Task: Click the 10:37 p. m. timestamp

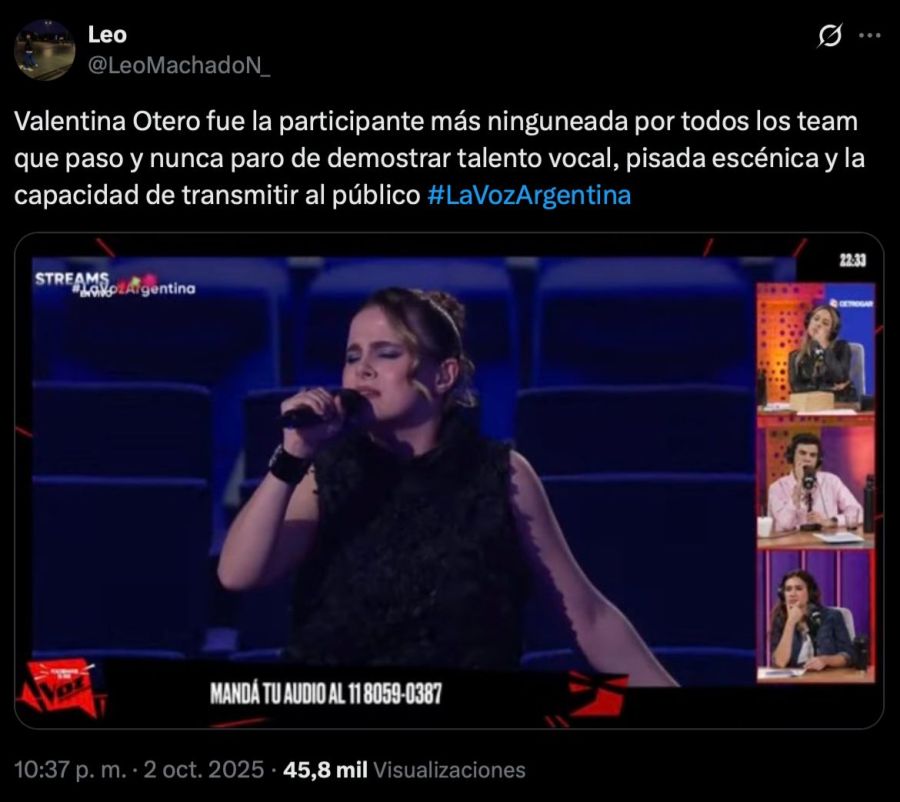Action: 70,770
